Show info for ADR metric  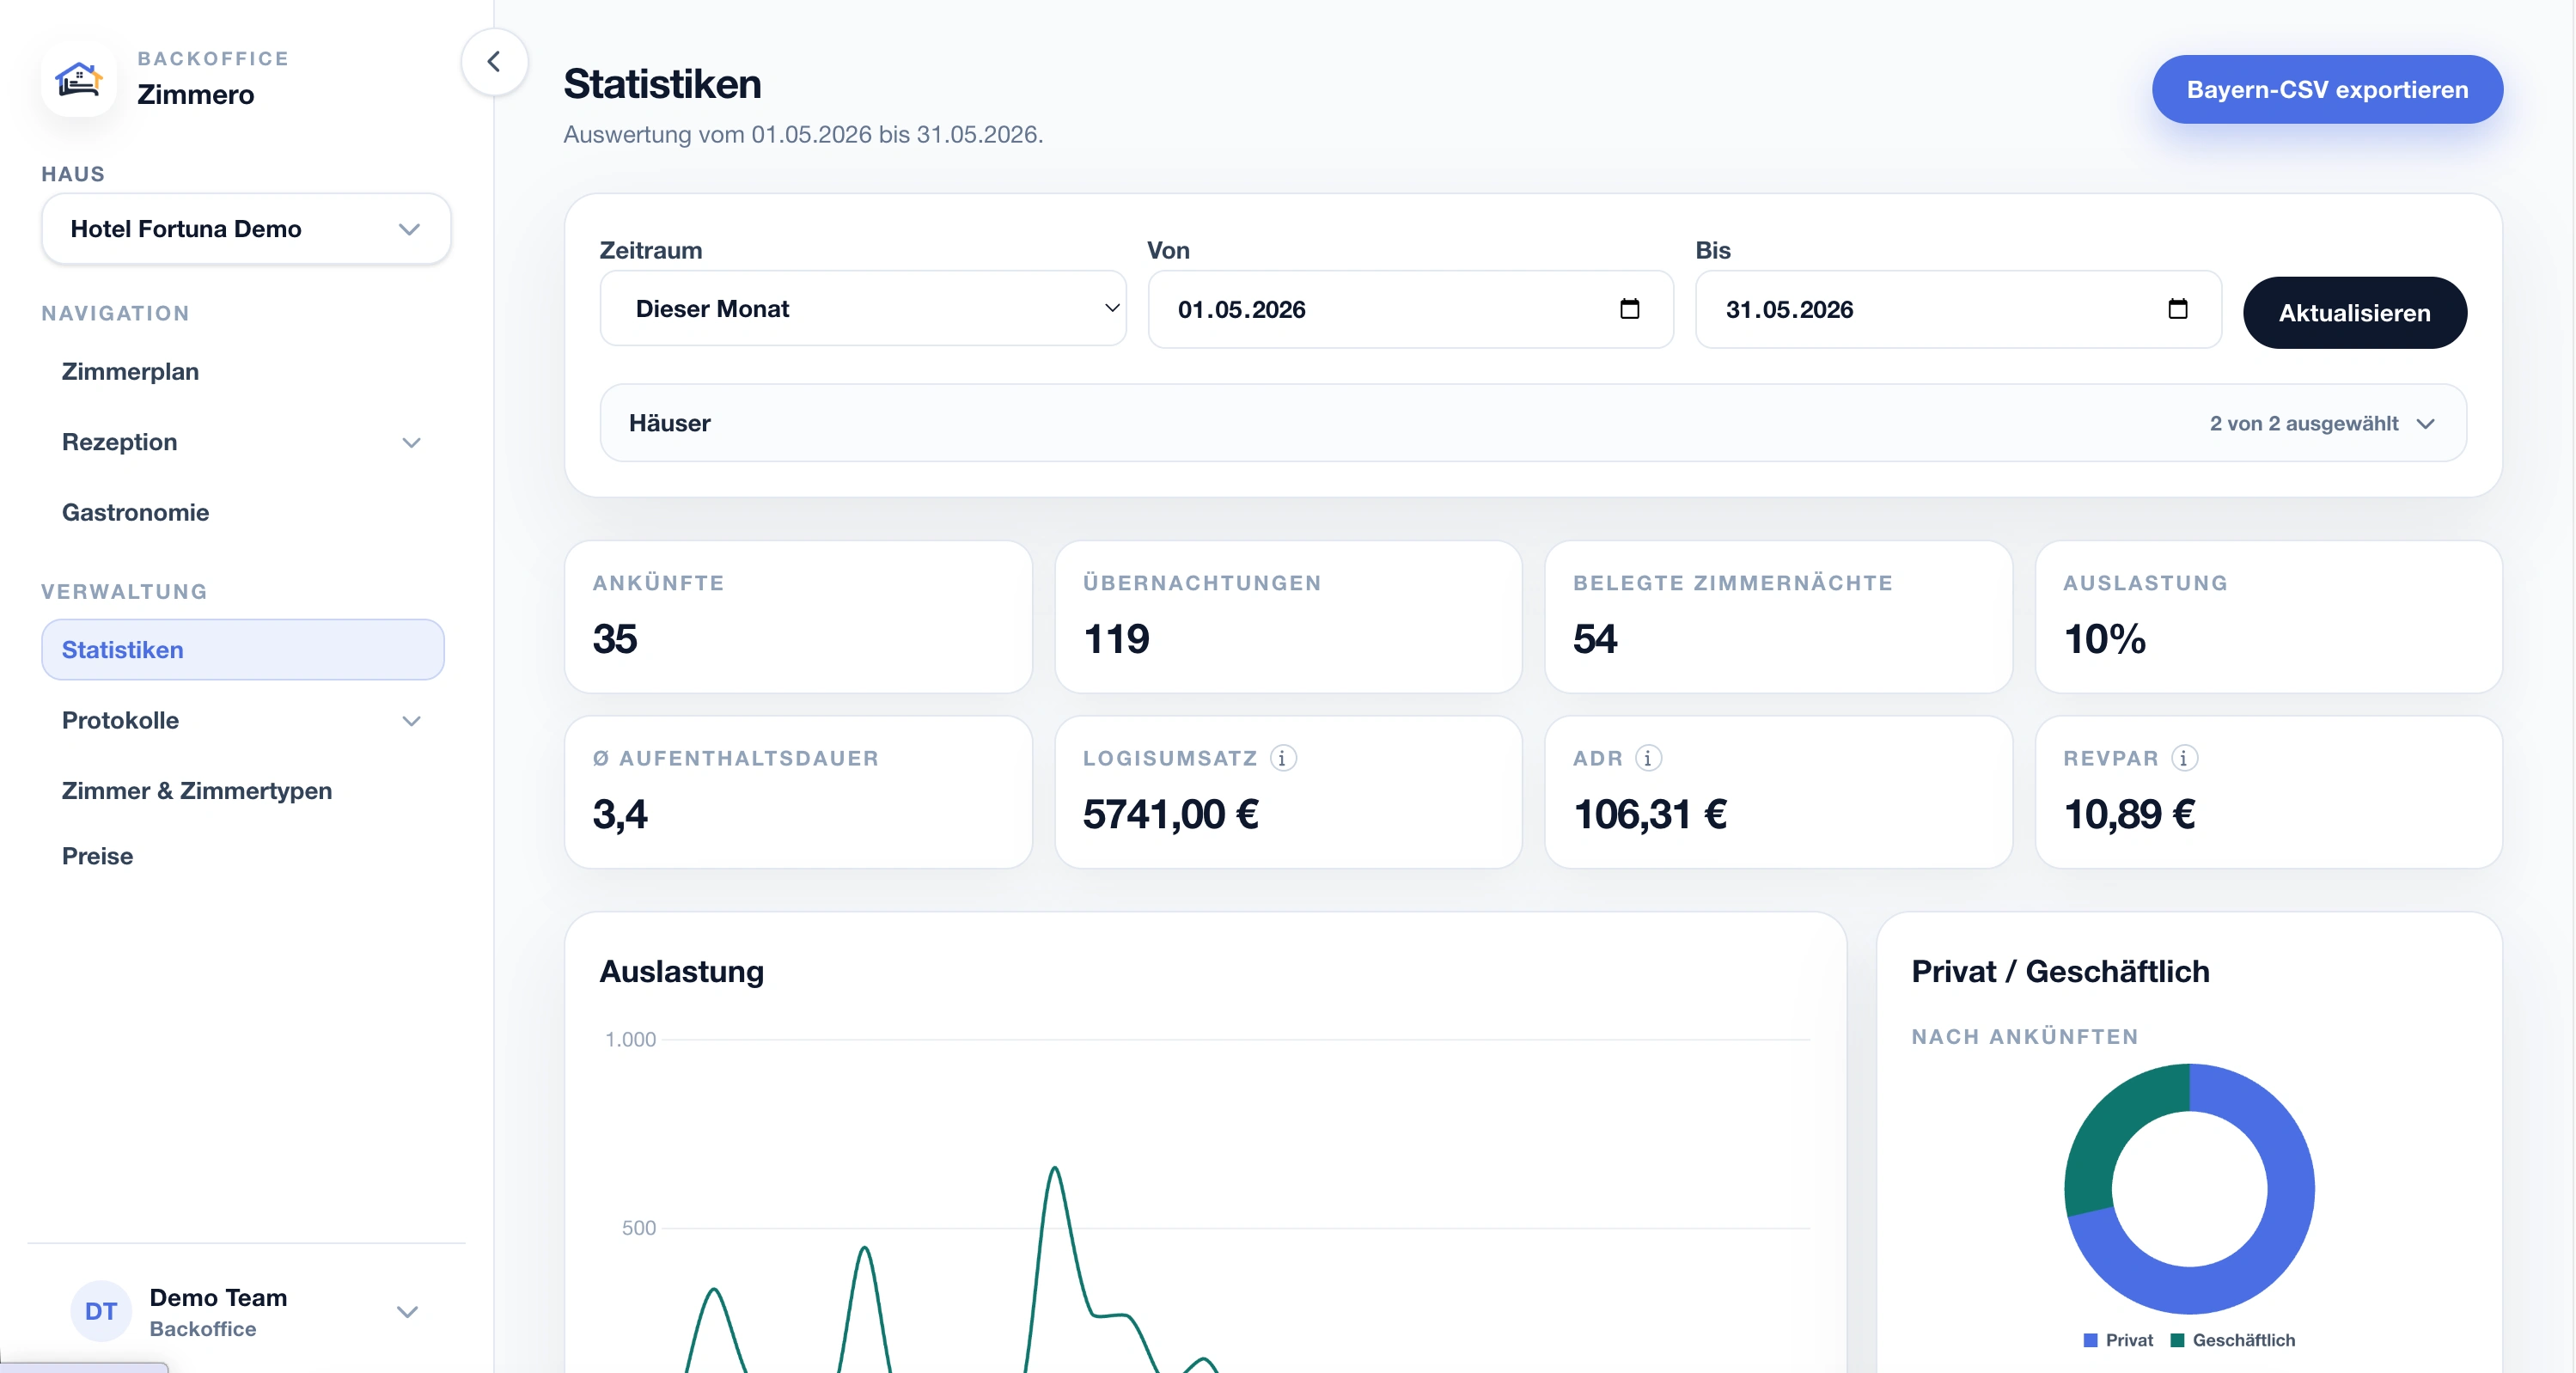(1648, 758)
